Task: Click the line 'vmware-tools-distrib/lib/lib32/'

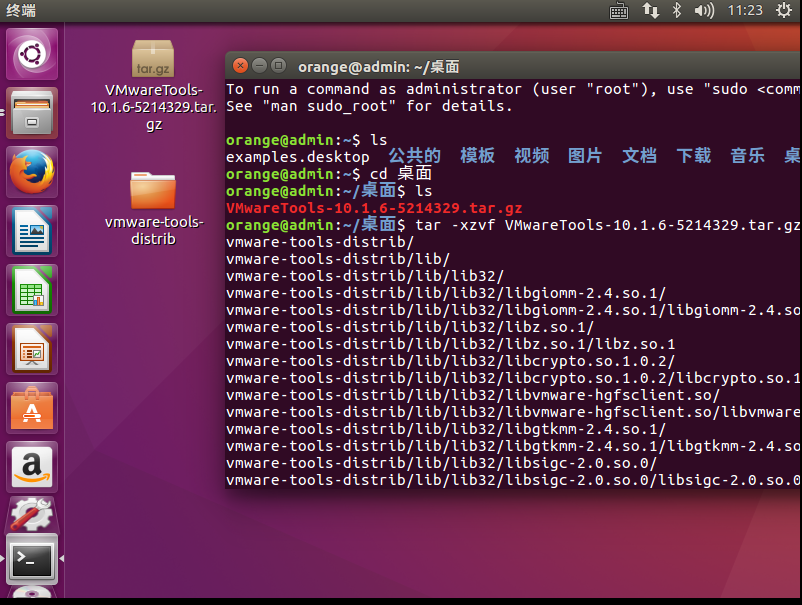Action: click(x=365, y=276)
